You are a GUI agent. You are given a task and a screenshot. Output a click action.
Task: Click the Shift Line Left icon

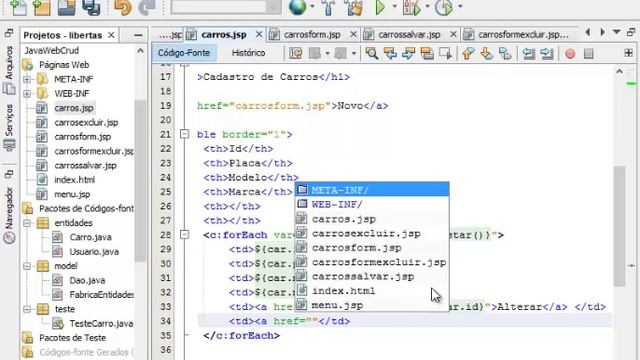529,53
